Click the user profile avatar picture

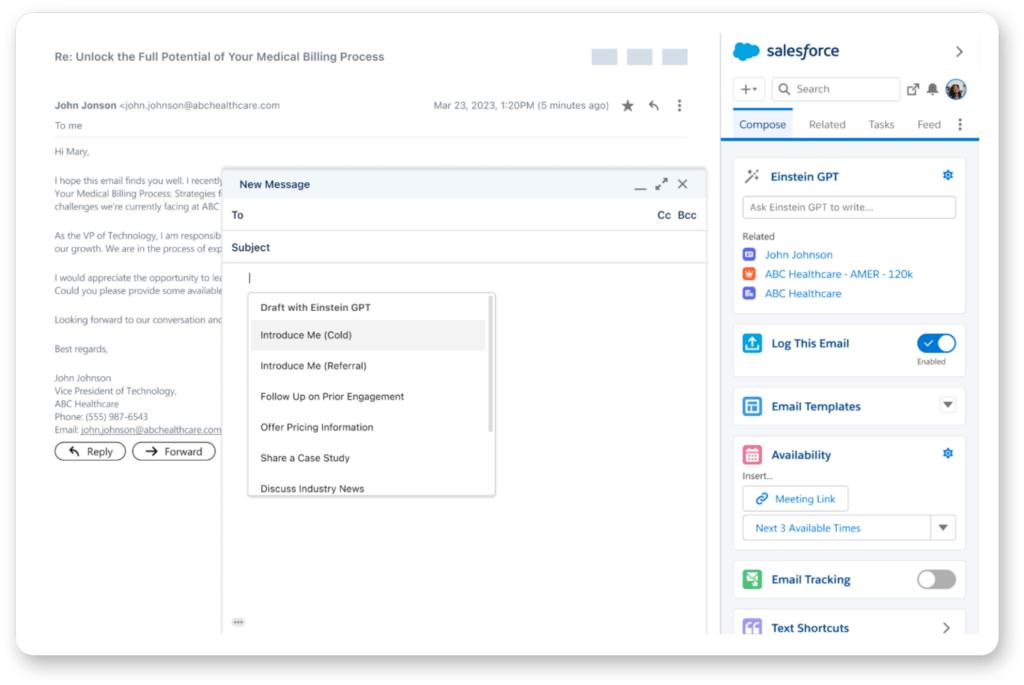[954, 89]
